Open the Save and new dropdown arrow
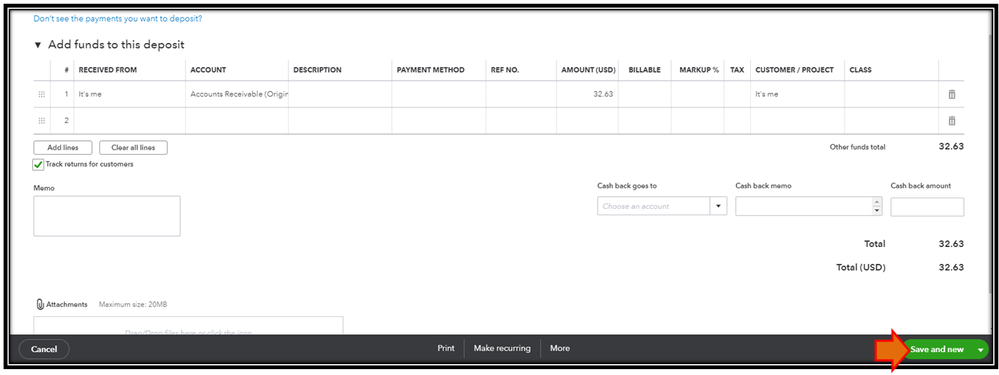This screenshot has width=999, height=375. click(981, 350)
